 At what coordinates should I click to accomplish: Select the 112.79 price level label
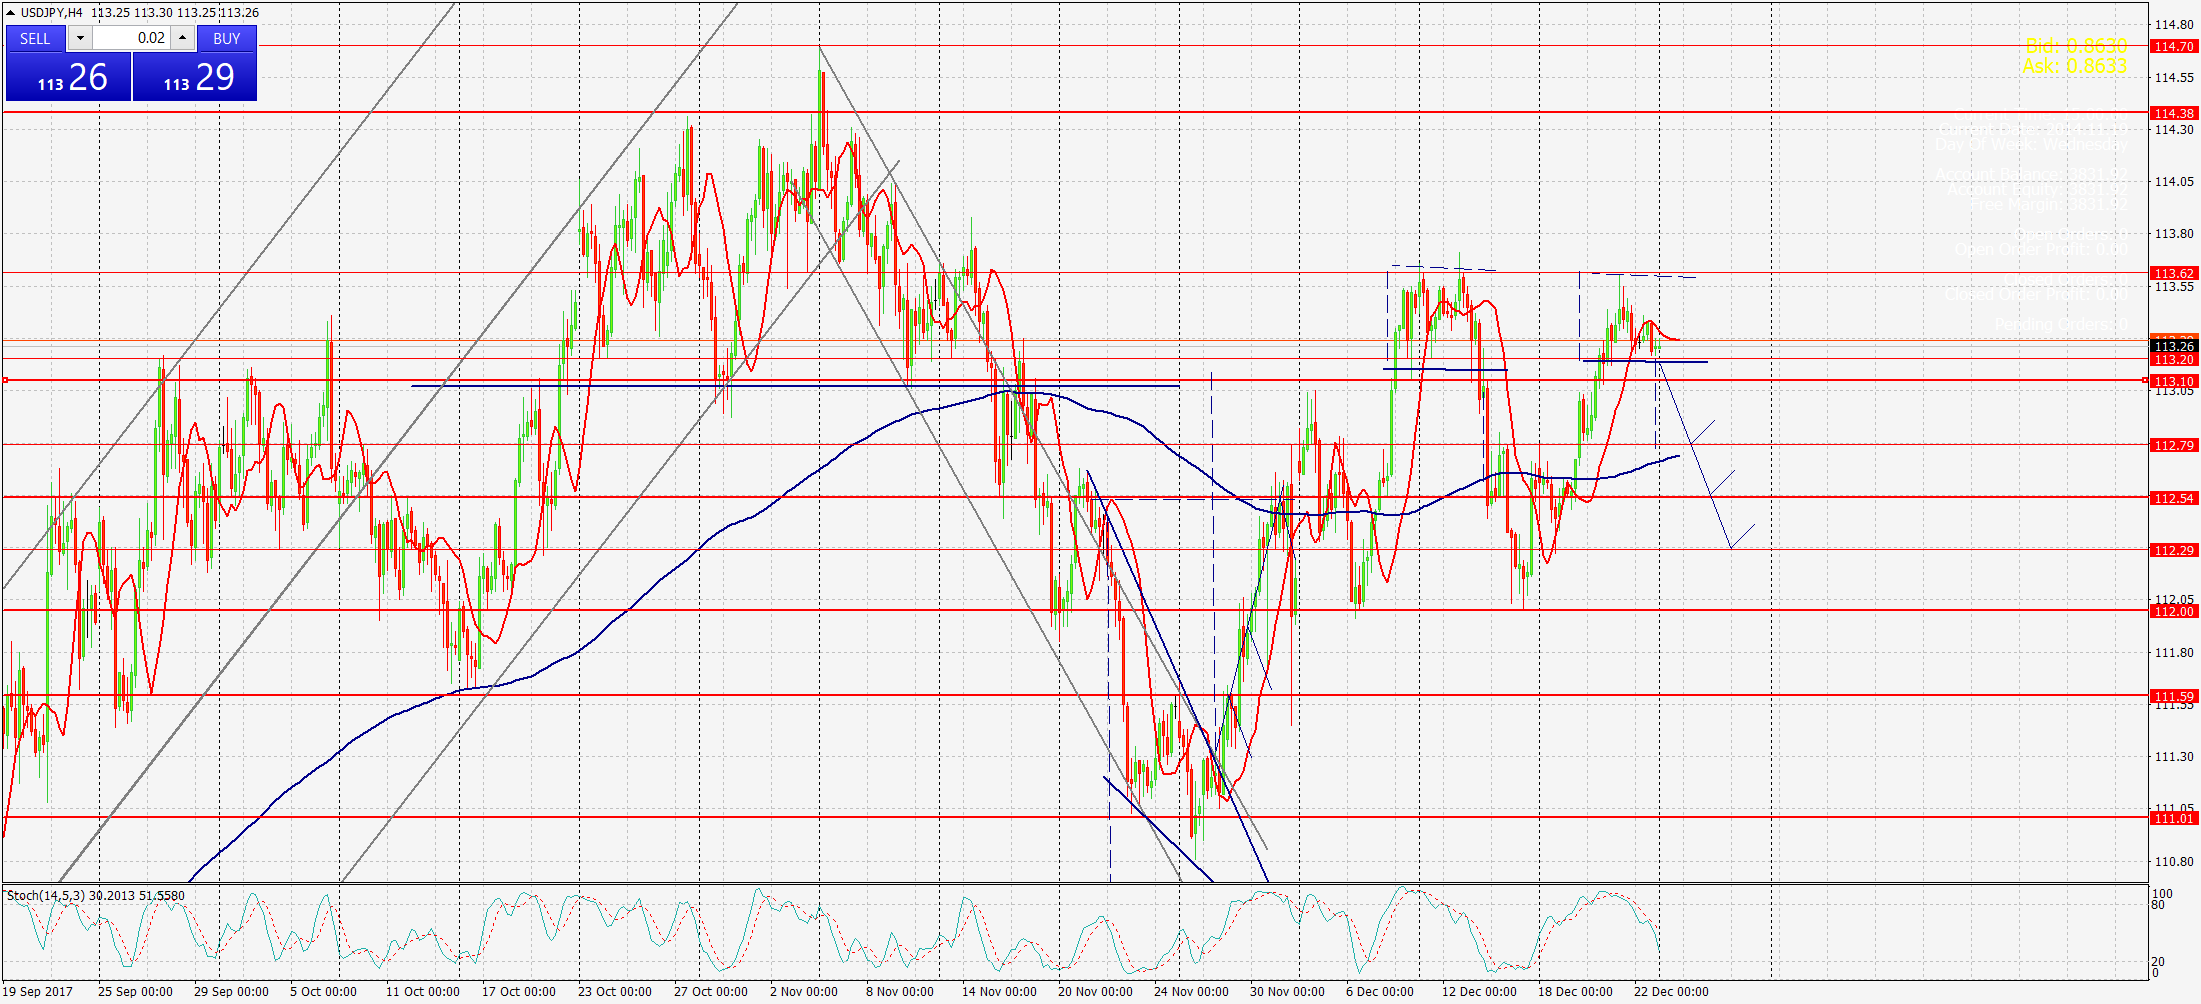2174,445
